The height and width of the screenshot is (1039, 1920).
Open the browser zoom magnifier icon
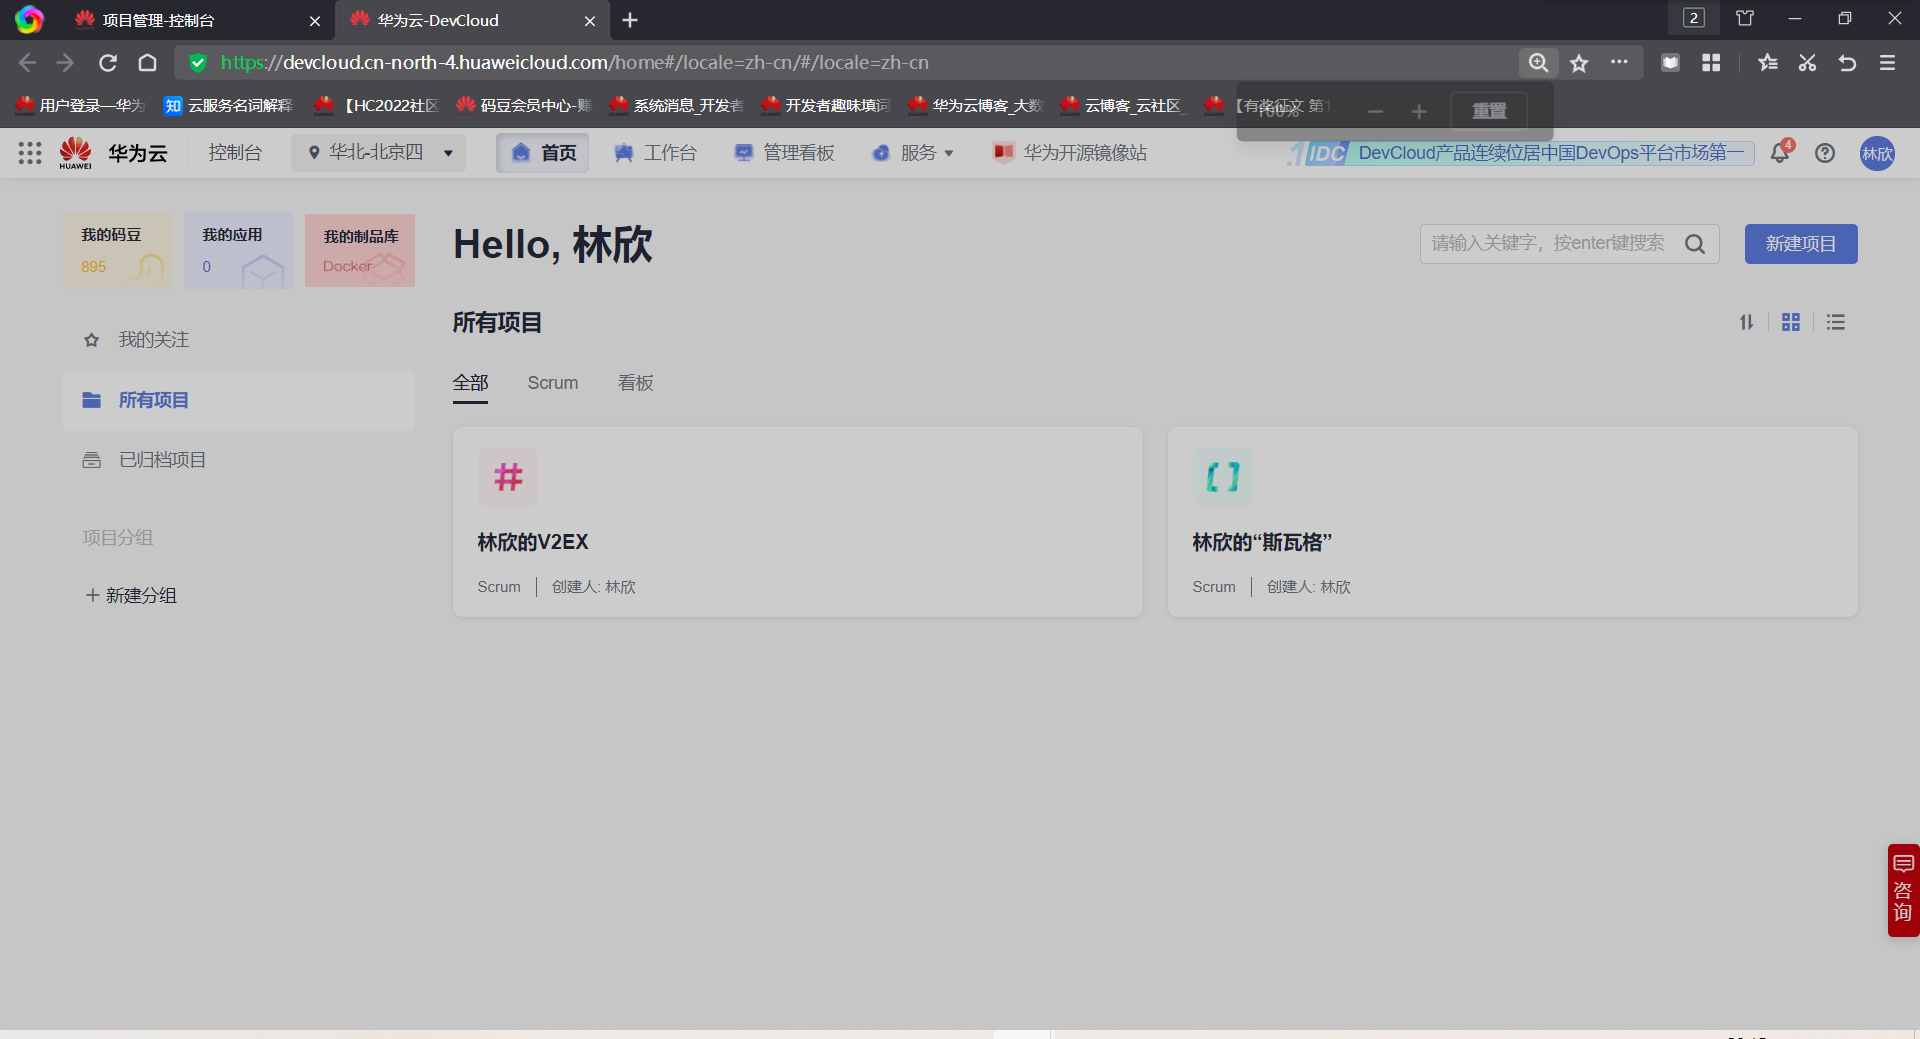[x=1538, y=63]
